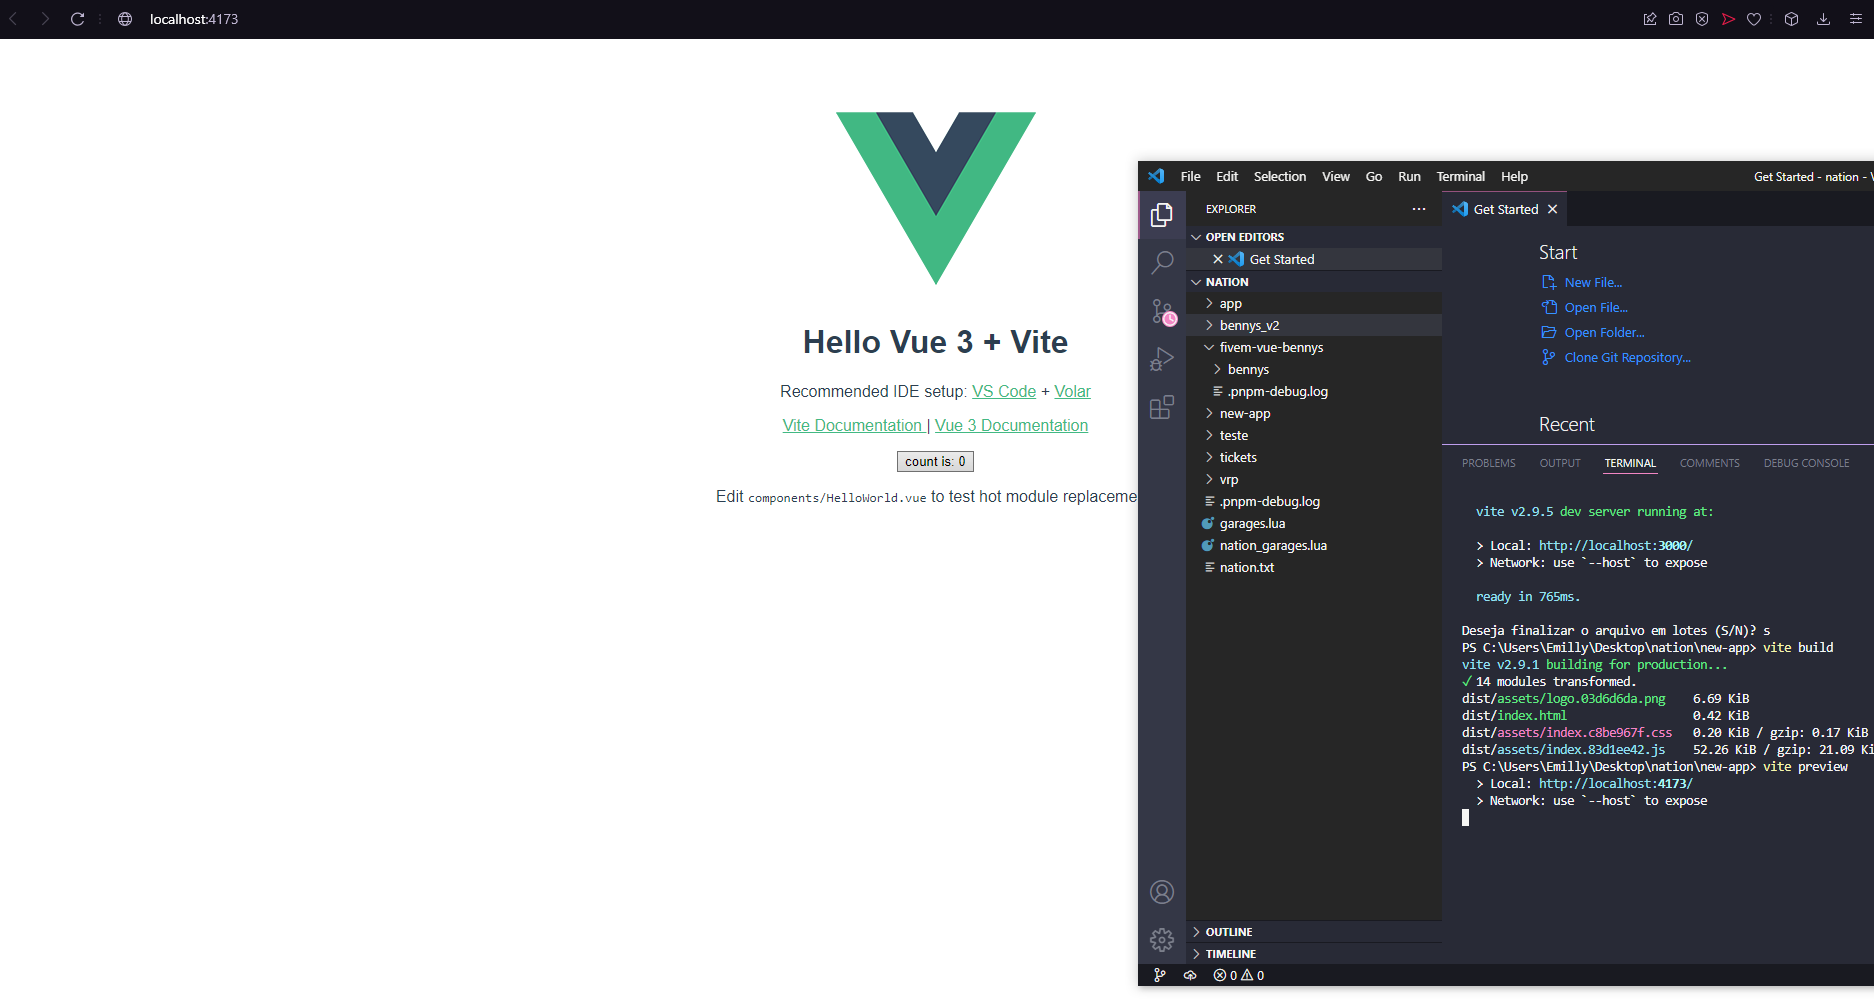Close Get Started in Open Editors list
This screenshot has width=1874, height=1002.
pyautogui.click(x=1218, y=259)
